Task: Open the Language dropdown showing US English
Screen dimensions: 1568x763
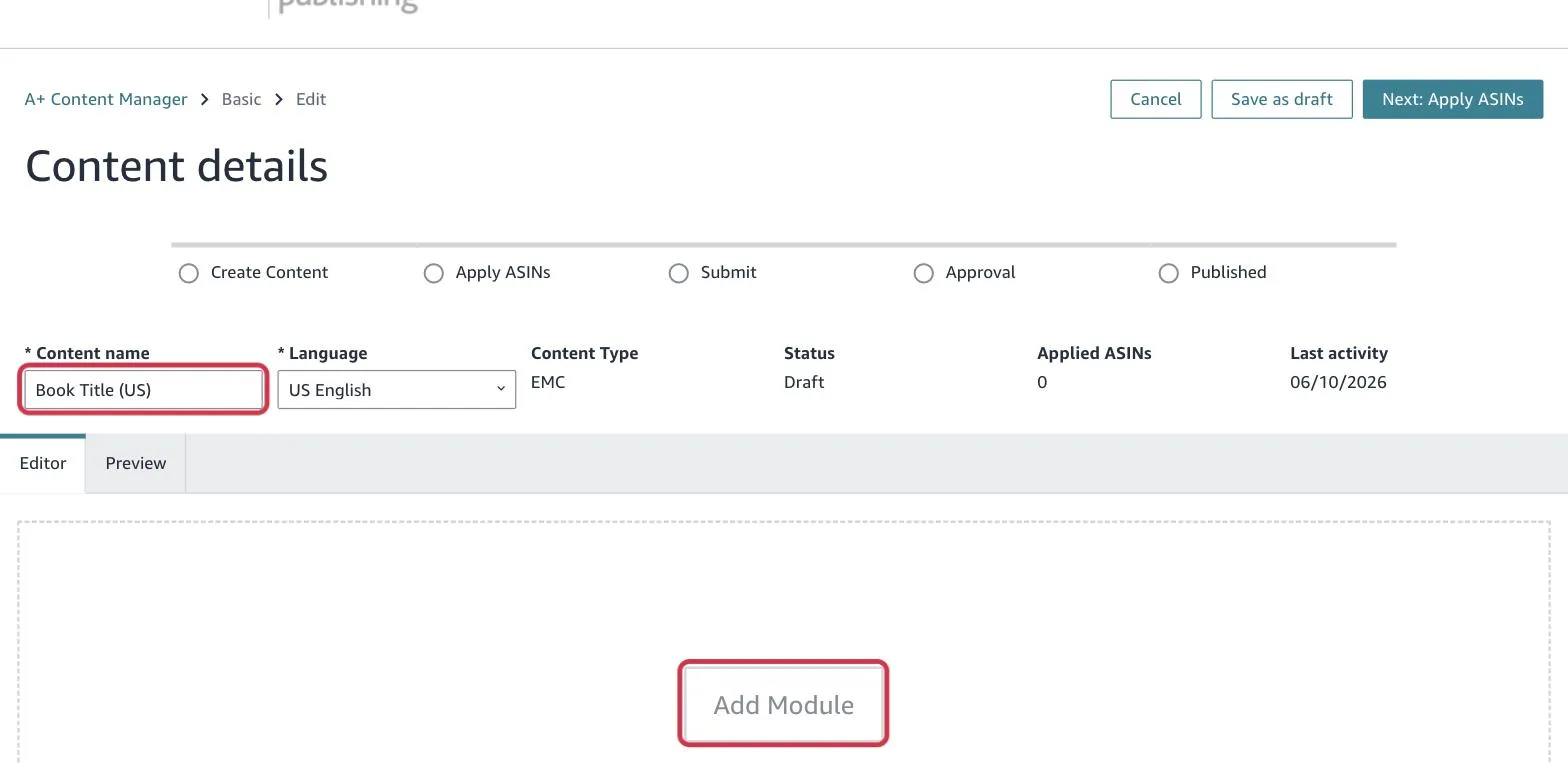Action: pos(397,390)
